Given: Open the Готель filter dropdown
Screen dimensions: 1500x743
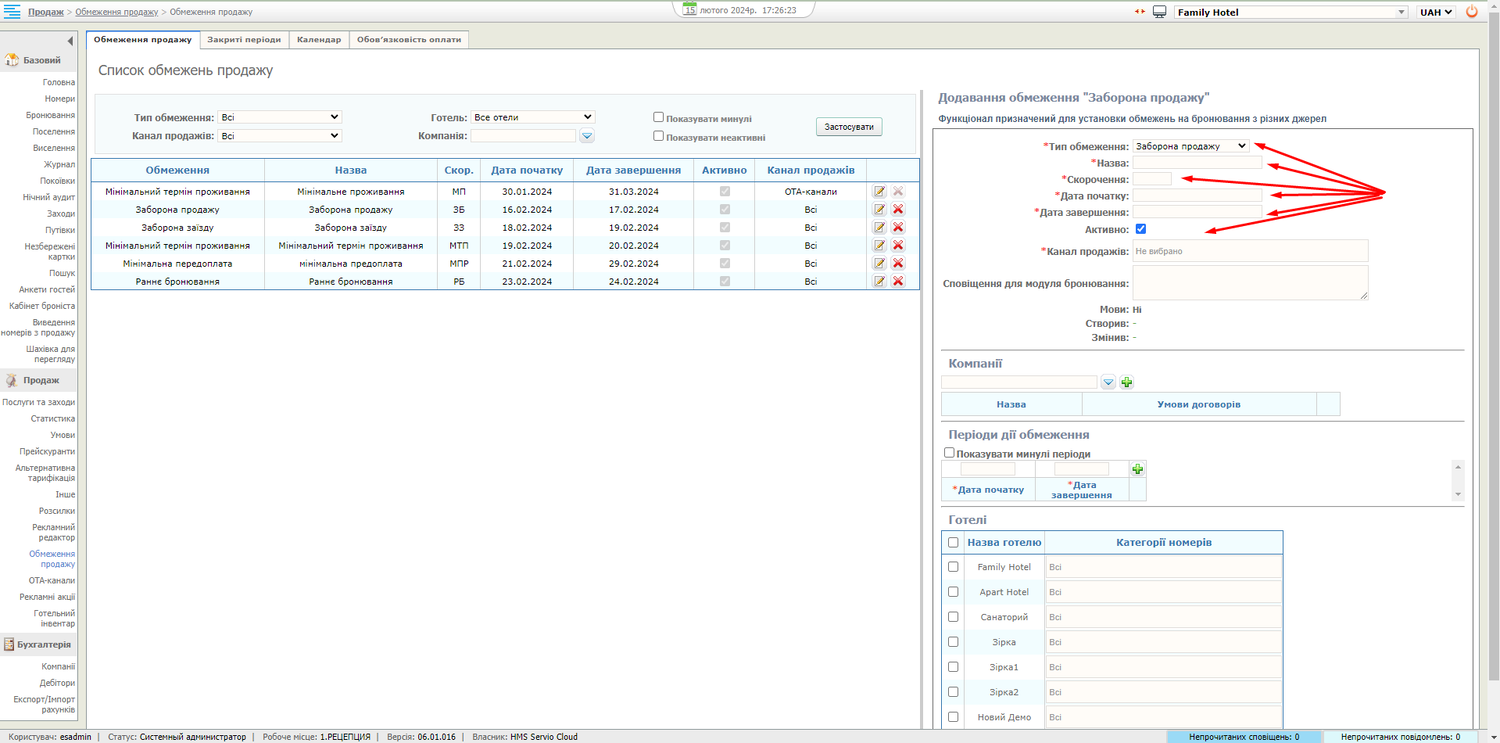Looking at the screenshot, I should (x=533, y=117).
